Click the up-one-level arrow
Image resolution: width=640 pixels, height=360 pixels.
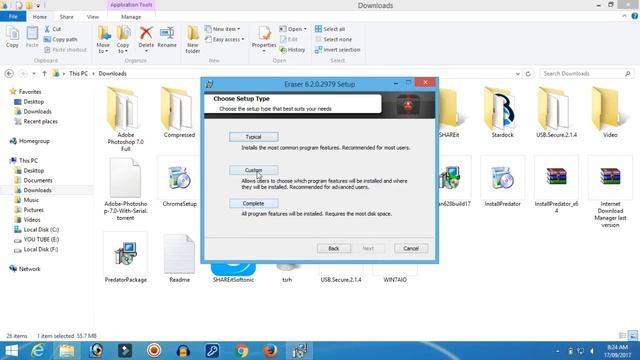pos(44,73)
